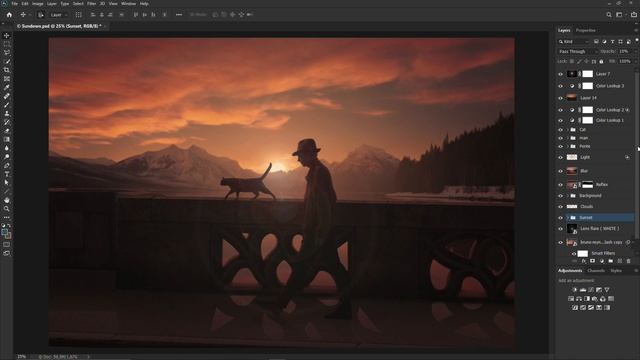
Task: Expand the Cat layer group
Action: 567,129
